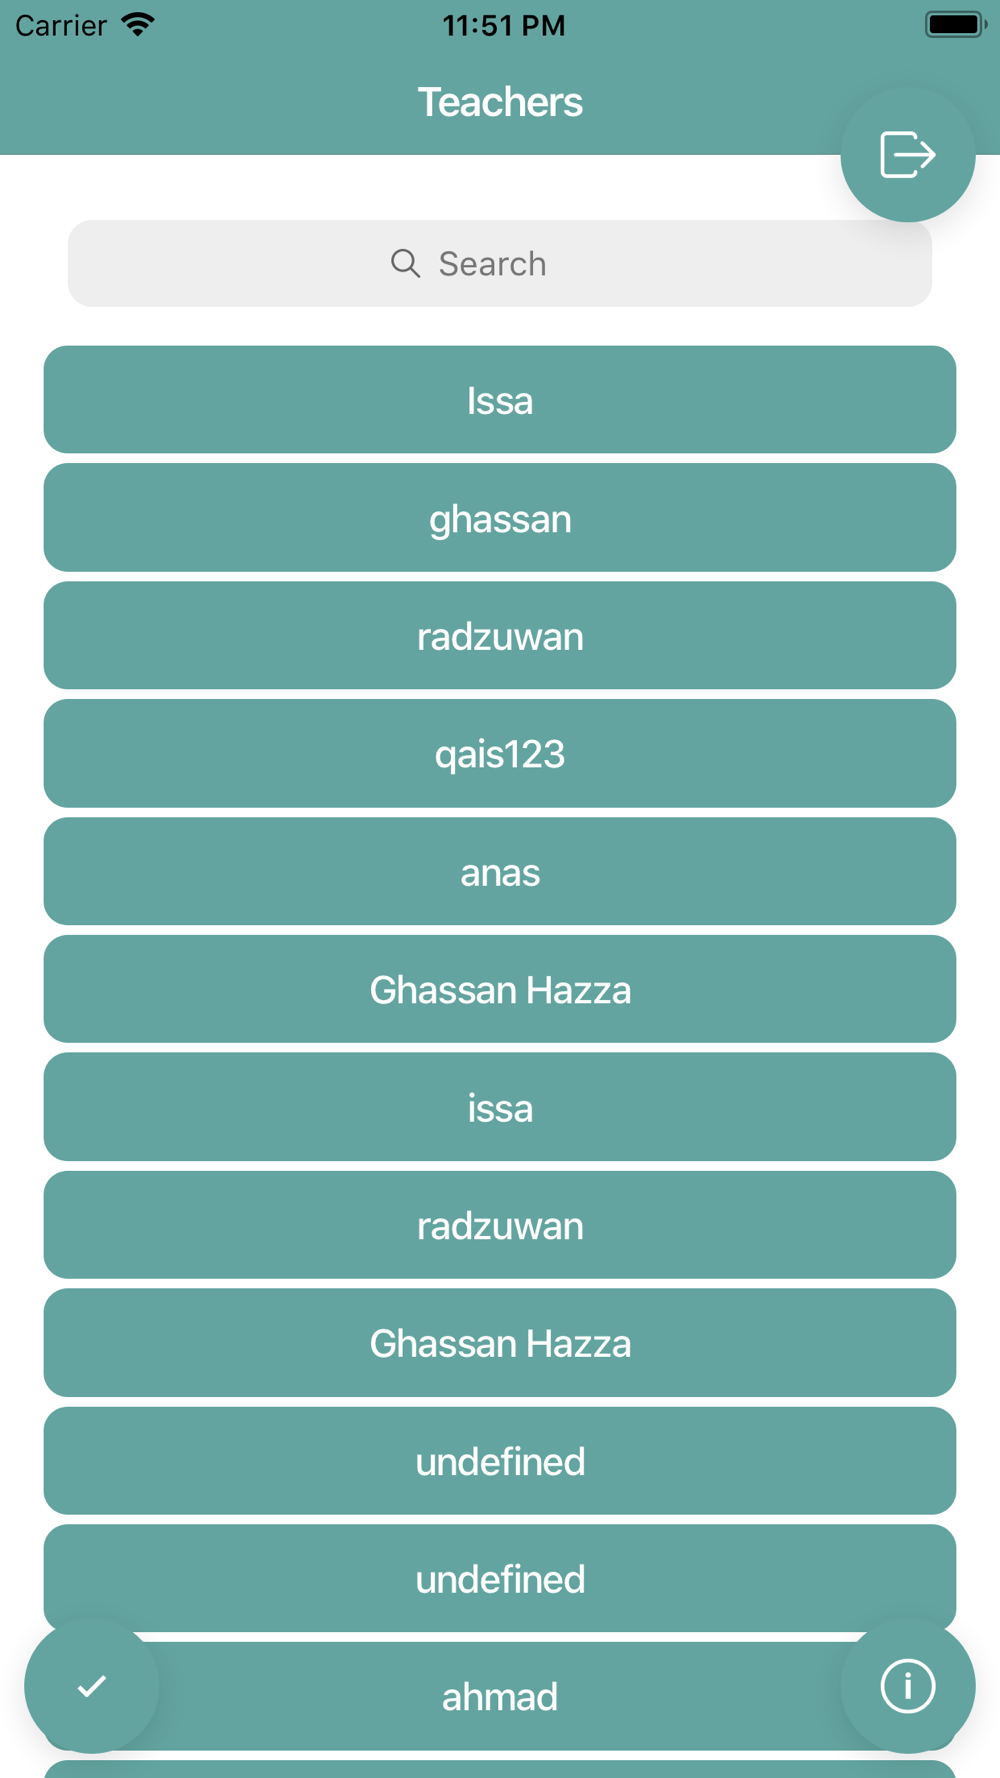The image size is (1000, 1778).
Task: Tap the logout icon button
Action: click(x=907, y=155)
